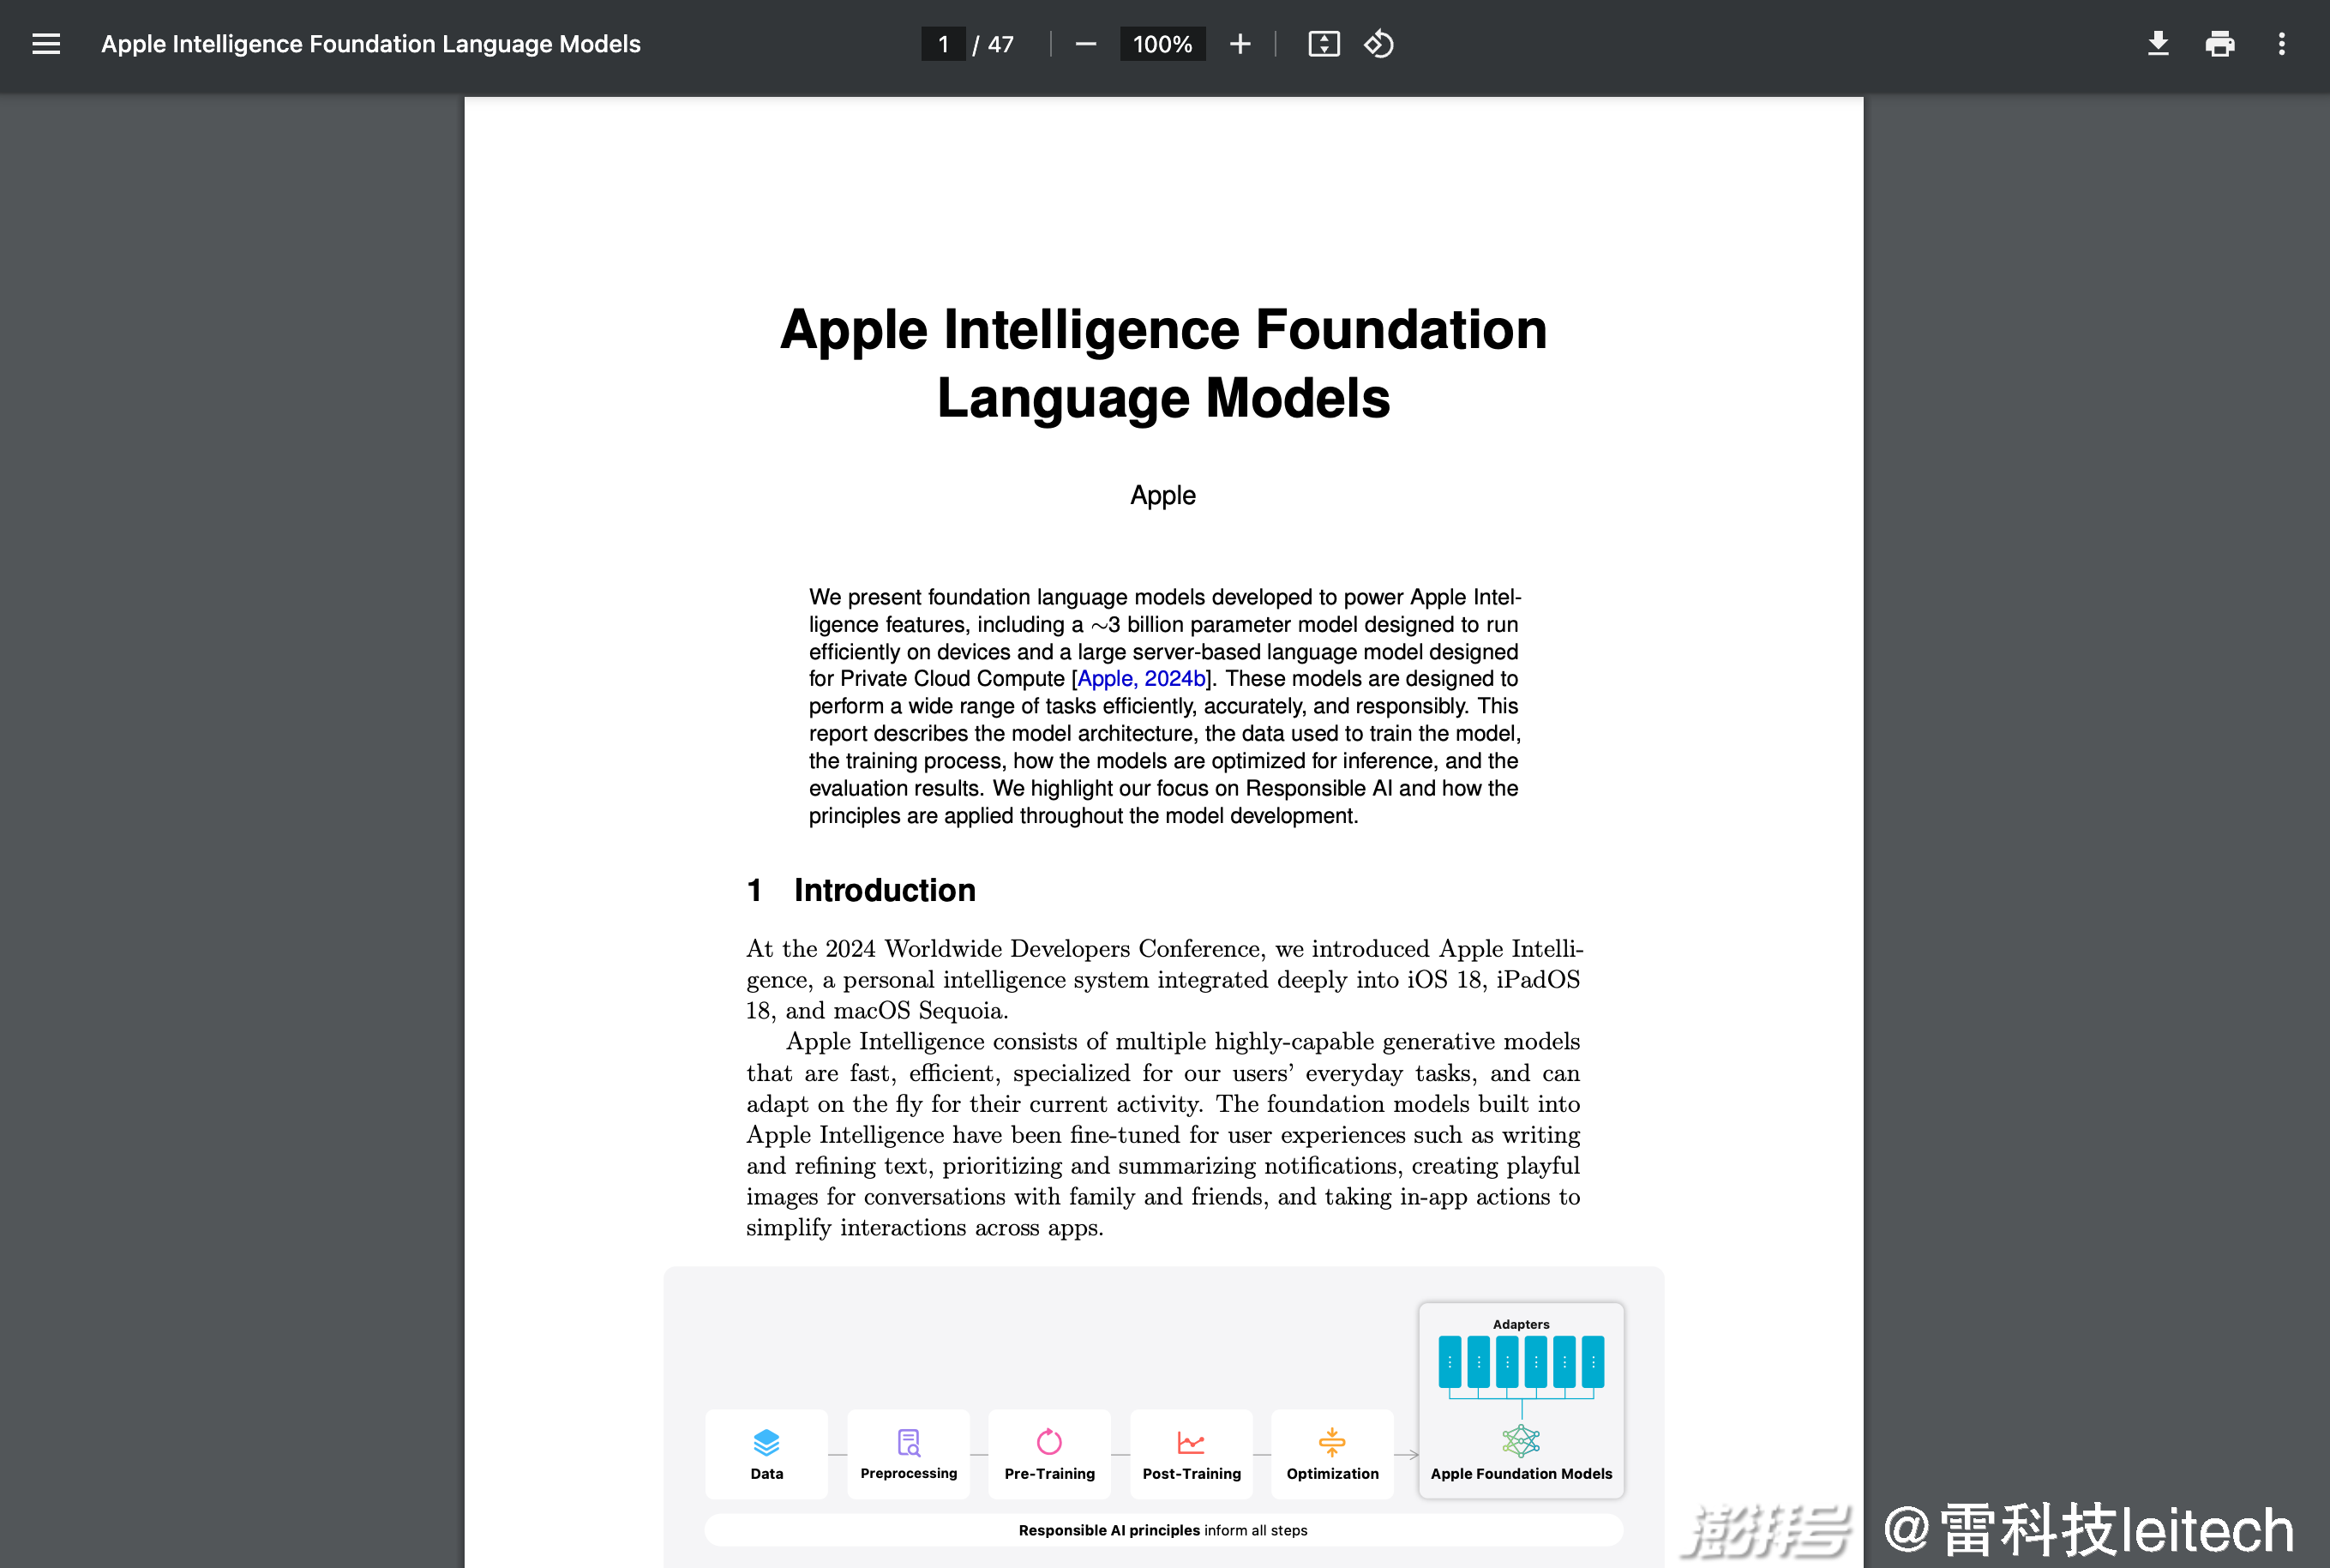Click the fit to page icon
Viewport: 2330px width, 1568px height.
1324,44
